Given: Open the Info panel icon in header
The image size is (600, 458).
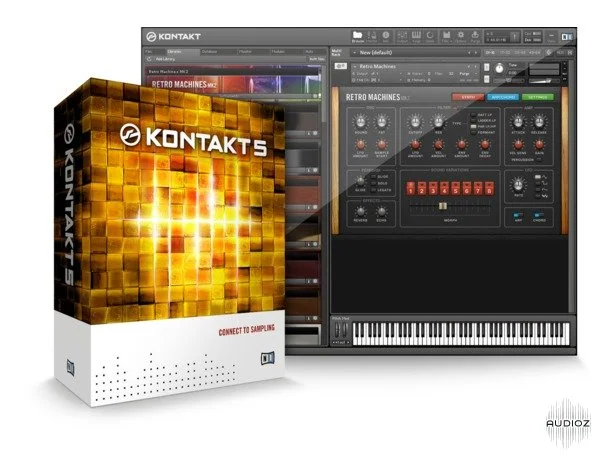Looking at the screenshot, I should (386, 36).
